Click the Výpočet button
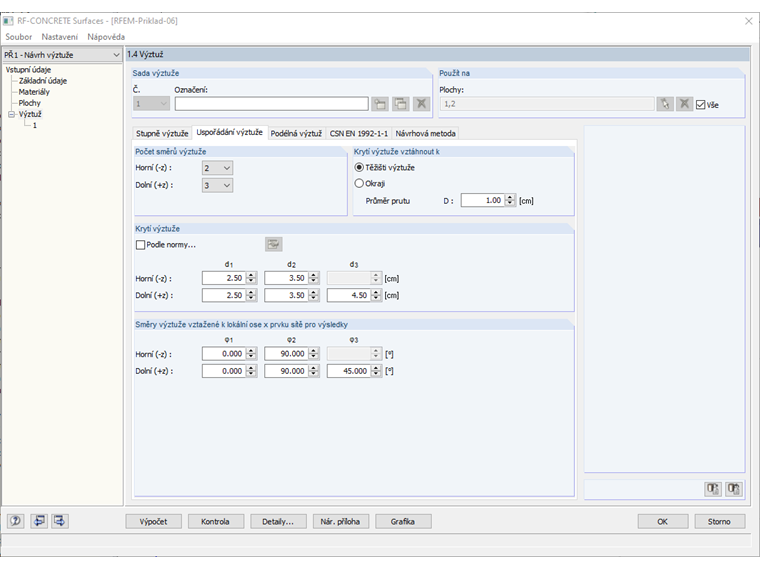 point(154,522)
